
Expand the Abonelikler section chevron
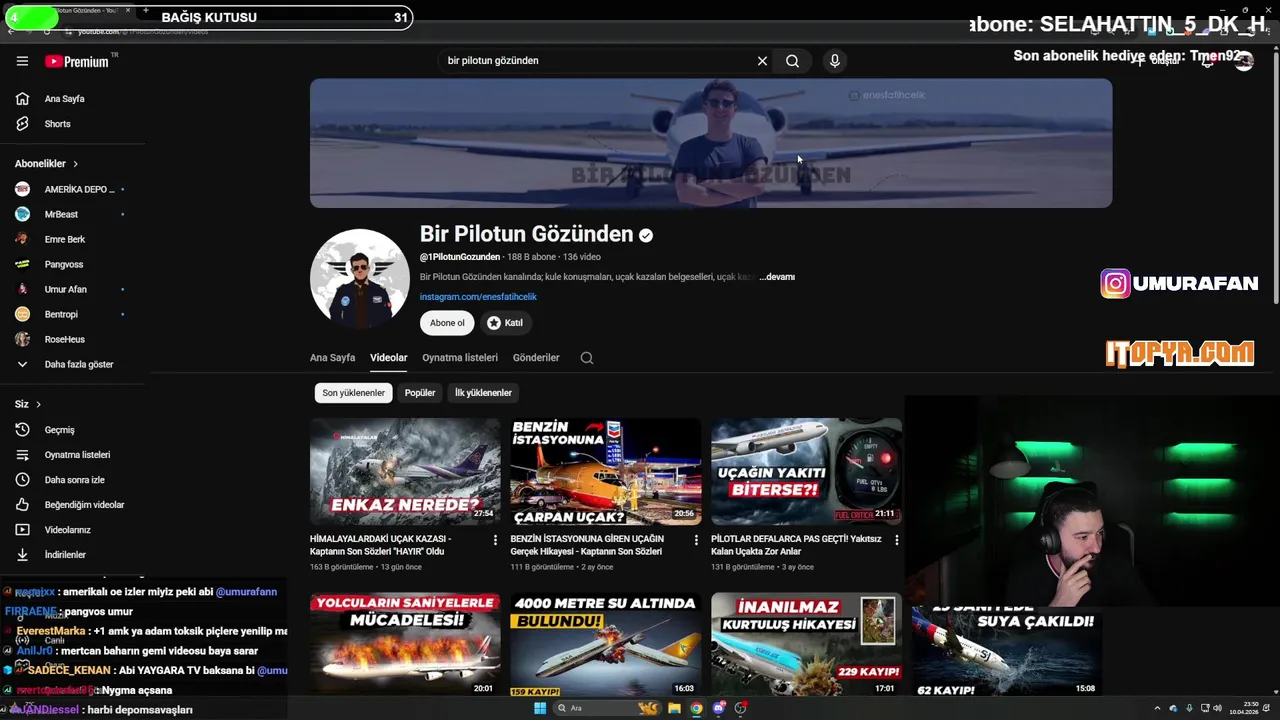[75, 164]
